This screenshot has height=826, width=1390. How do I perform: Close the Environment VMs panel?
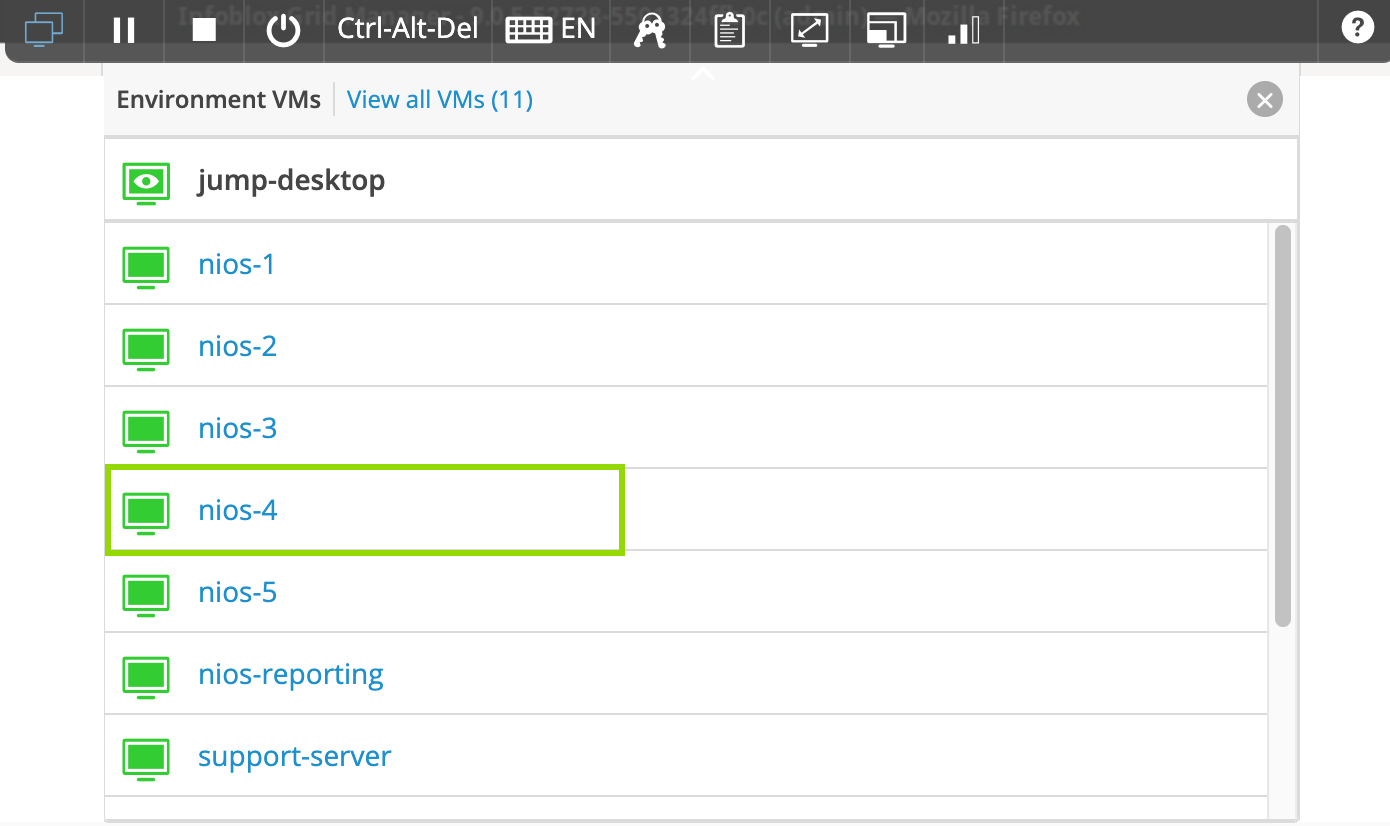point(1264,100)
